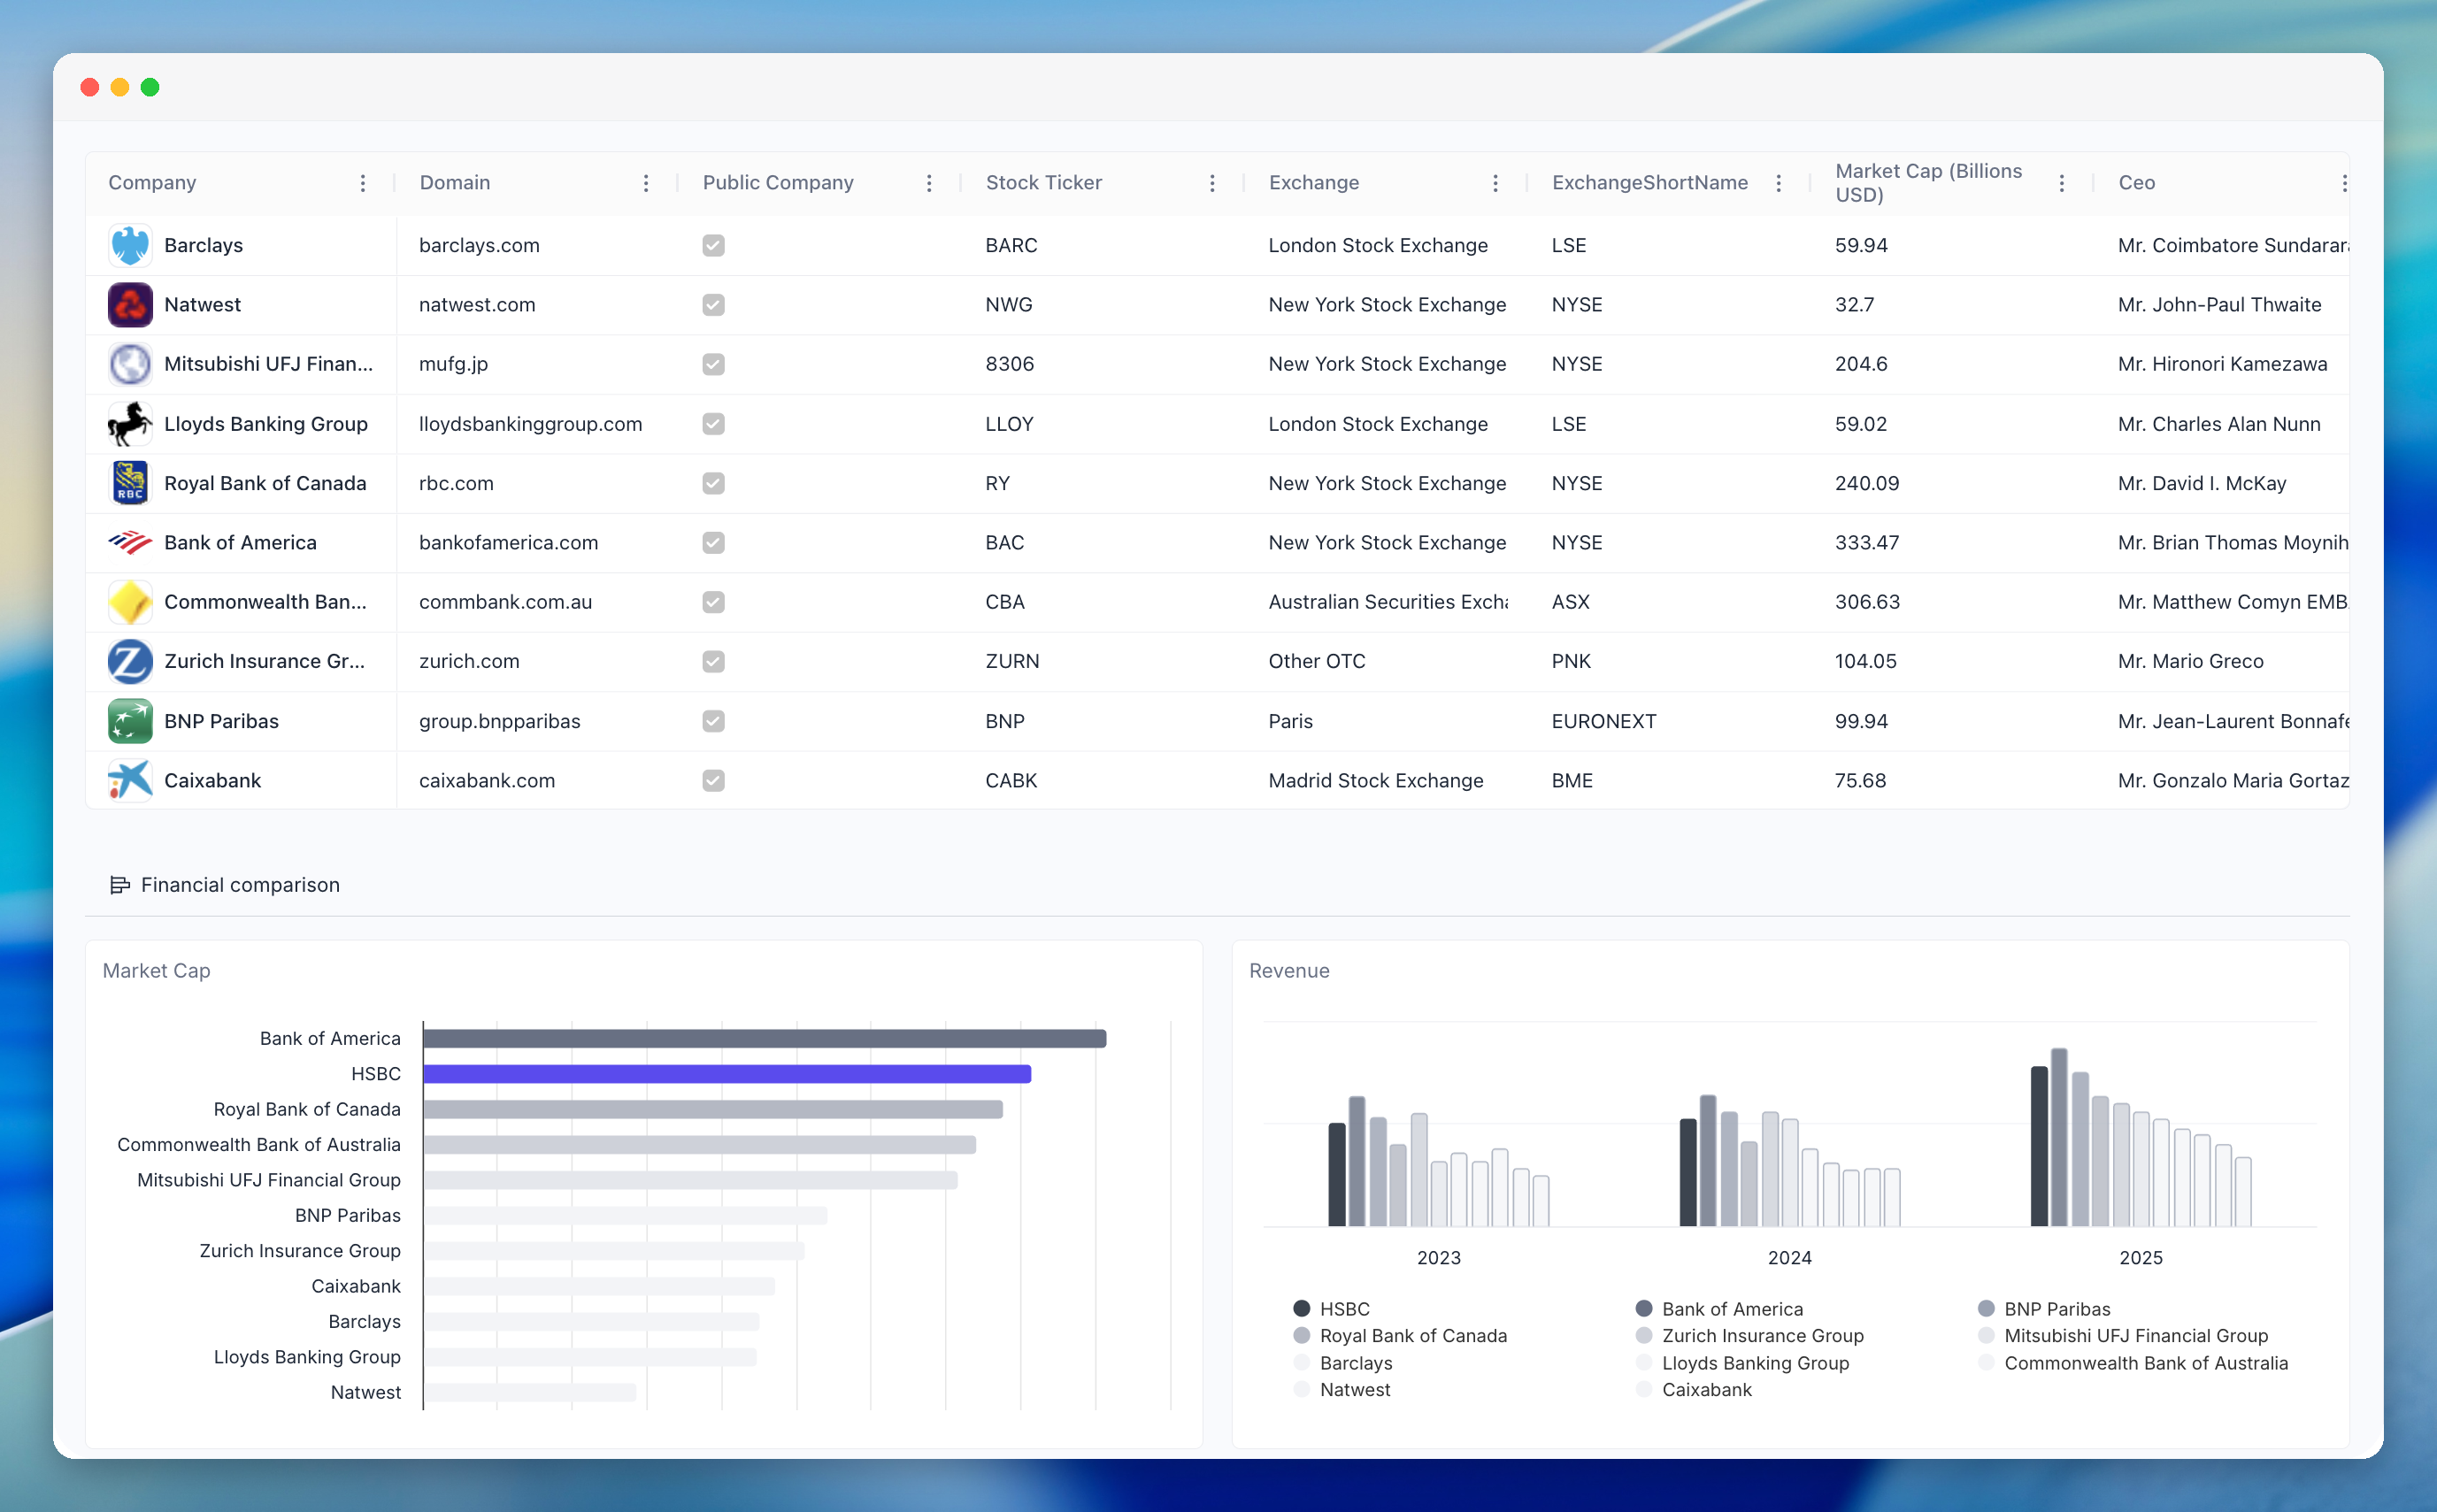Screen dimensions: 2437x1512
Task: Click the Madrid Stock Exchange cell
Action: 1376,780
